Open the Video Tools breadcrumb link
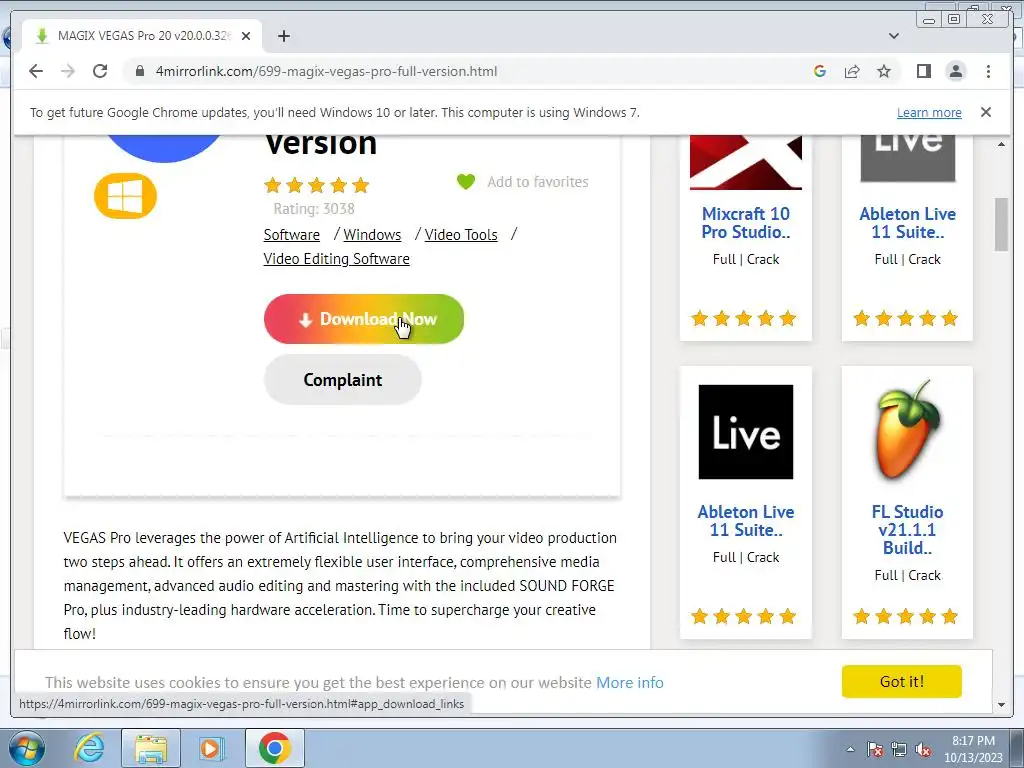1024x768 pixels. click(461, 234)
